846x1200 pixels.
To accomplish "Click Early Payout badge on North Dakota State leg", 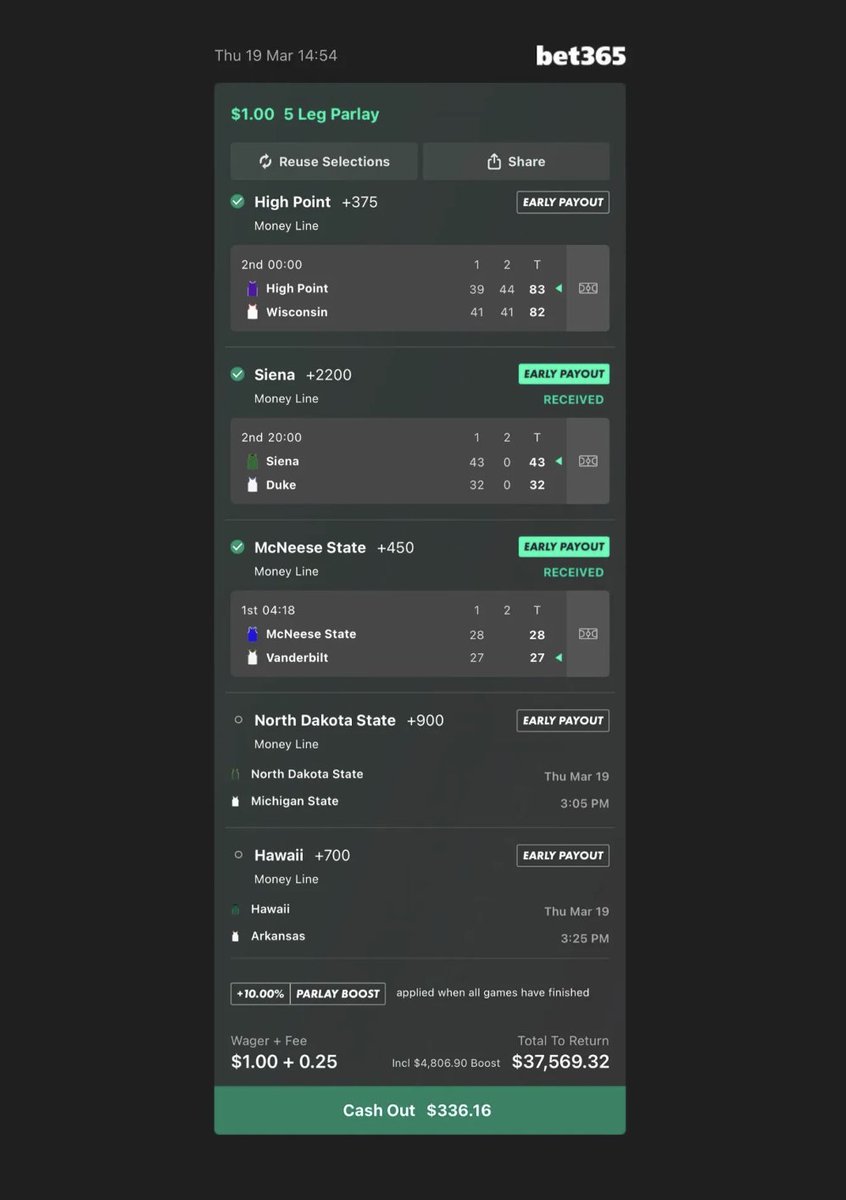I will pyautogui.click(x=563, y=720).
